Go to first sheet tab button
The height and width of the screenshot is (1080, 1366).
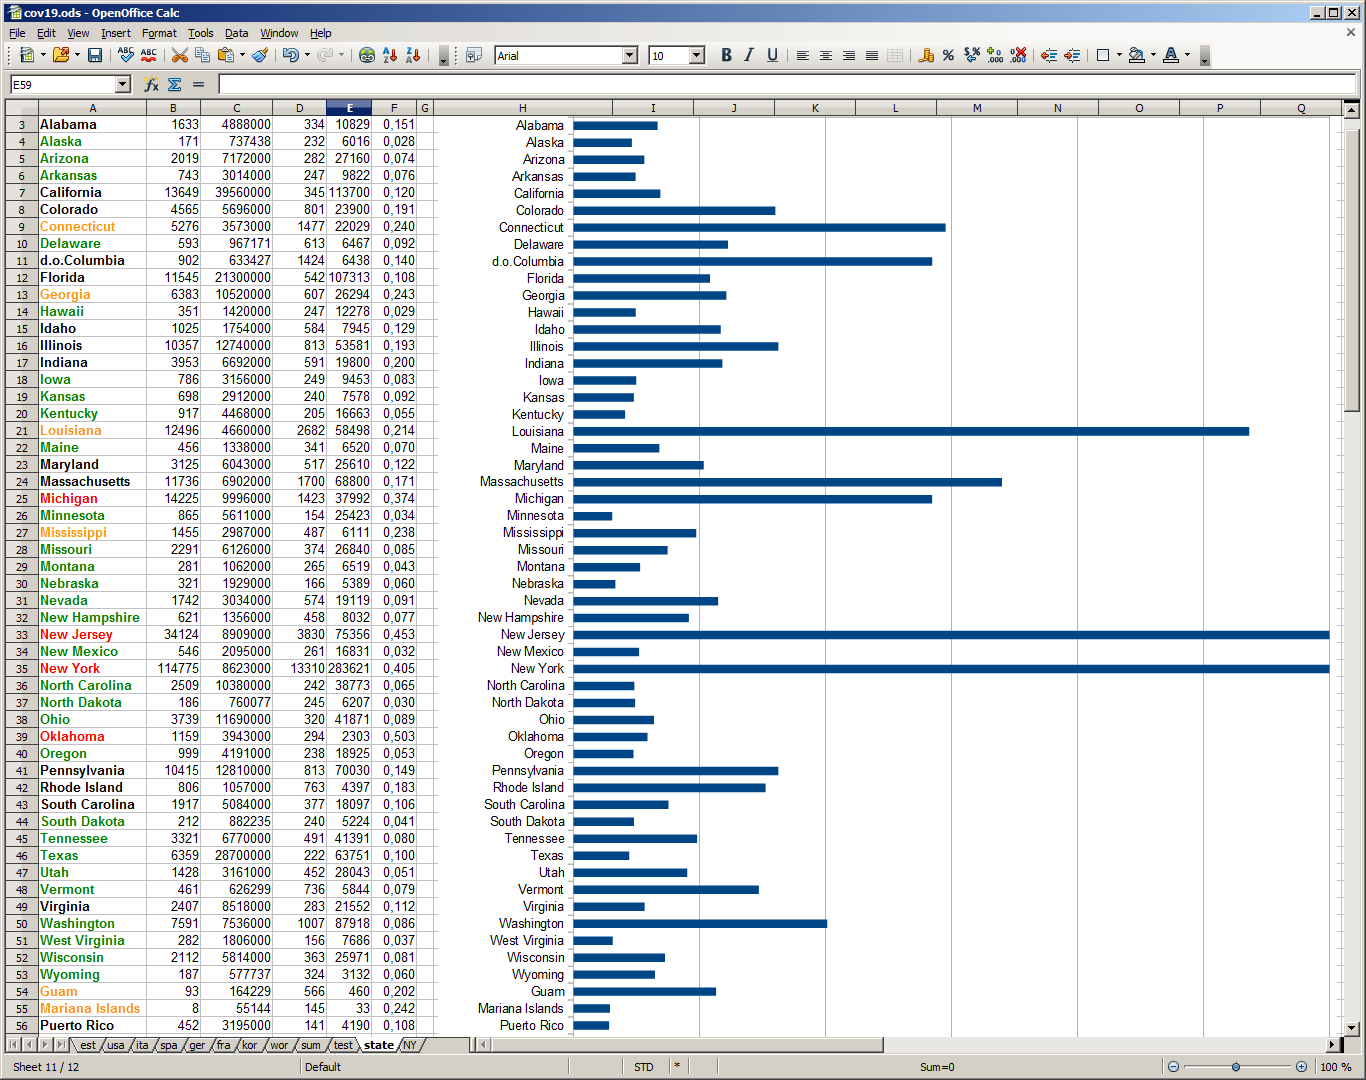pos(14,1045)
